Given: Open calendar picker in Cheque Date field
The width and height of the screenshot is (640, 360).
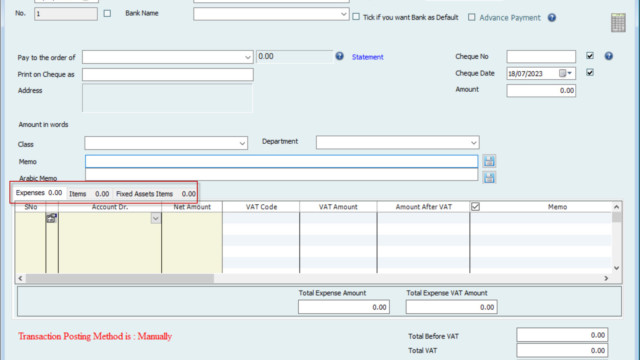Looking at the screenshot, I should [562, 73].
